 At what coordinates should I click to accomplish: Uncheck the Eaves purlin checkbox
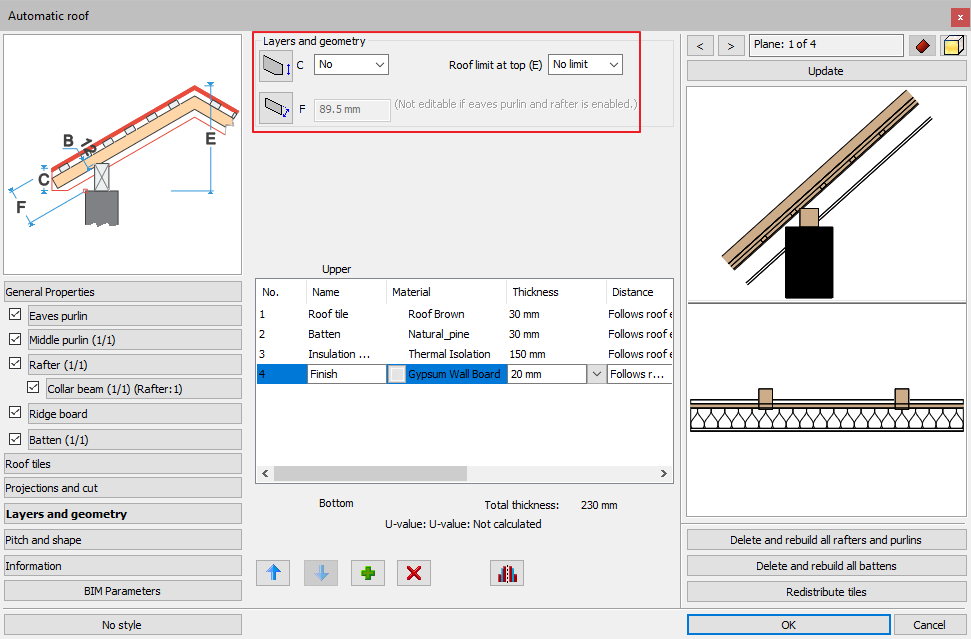(15, 315)
